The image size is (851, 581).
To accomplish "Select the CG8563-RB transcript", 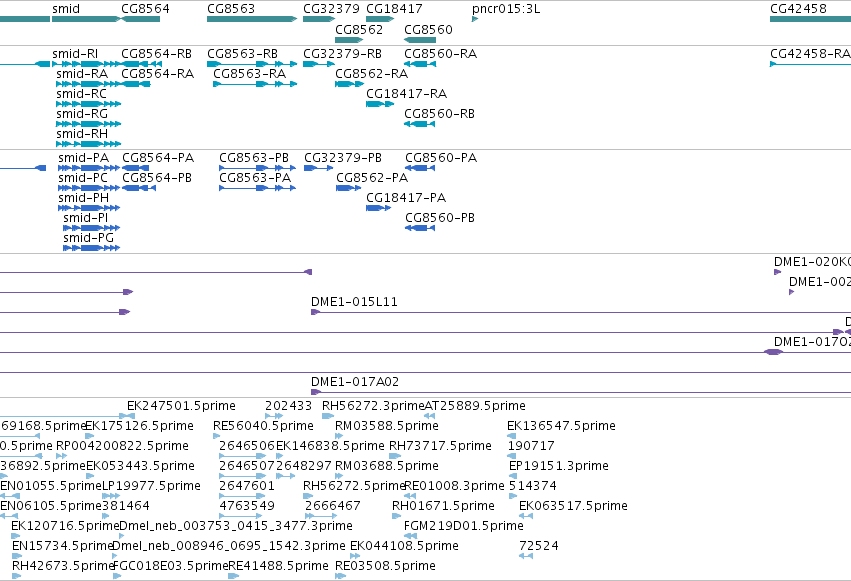I will [x=242, y=54].
